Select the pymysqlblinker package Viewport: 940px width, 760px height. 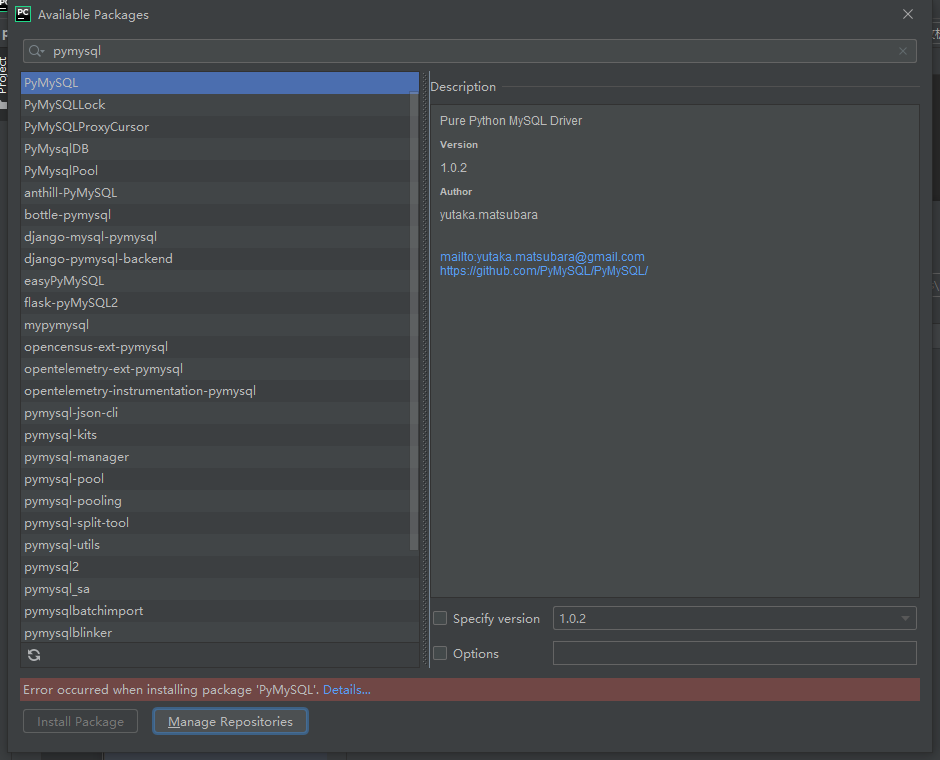219,632
